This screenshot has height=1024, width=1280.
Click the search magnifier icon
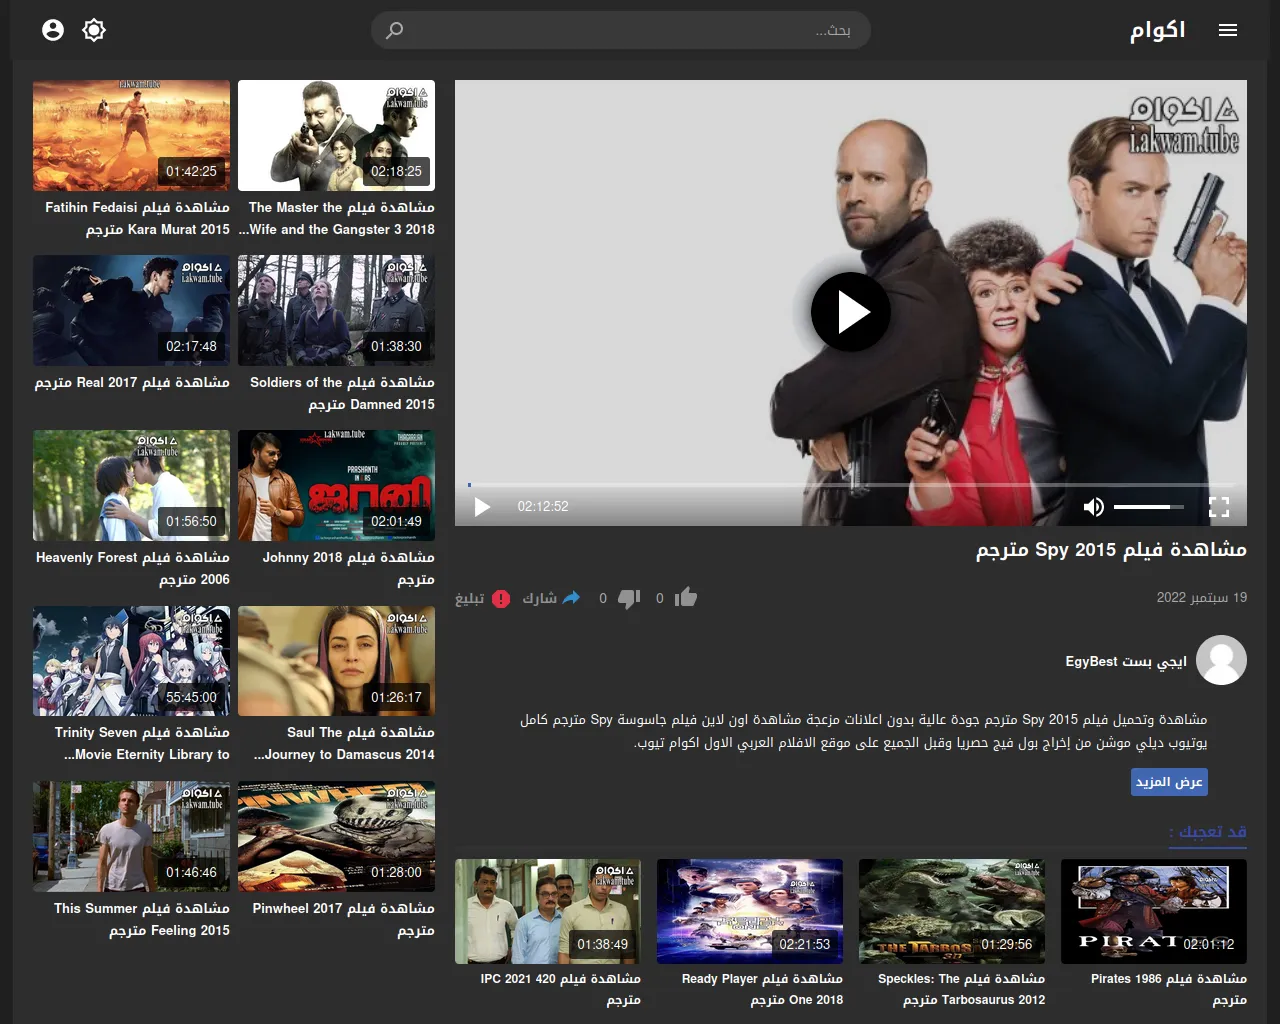(395, 30)
